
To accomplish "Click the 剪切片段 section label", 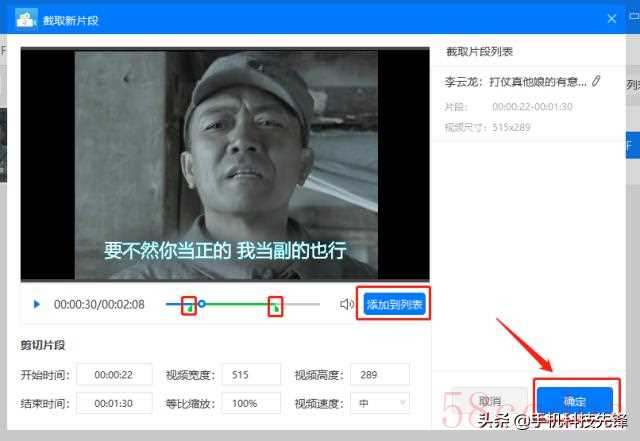I will click(43, 345).
